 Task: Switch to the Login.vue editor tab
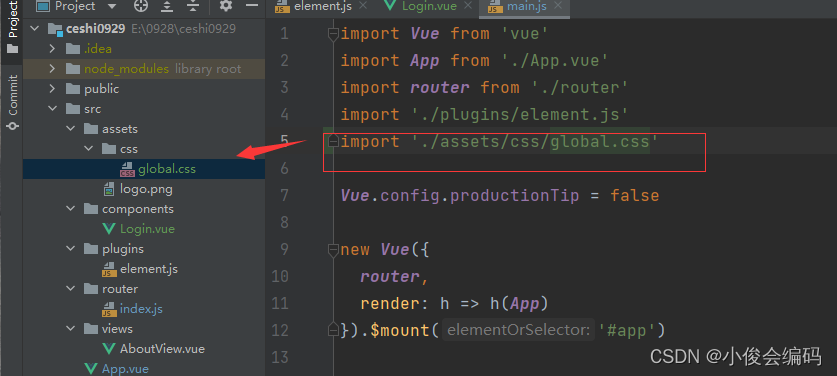click(x=430, y=6)
